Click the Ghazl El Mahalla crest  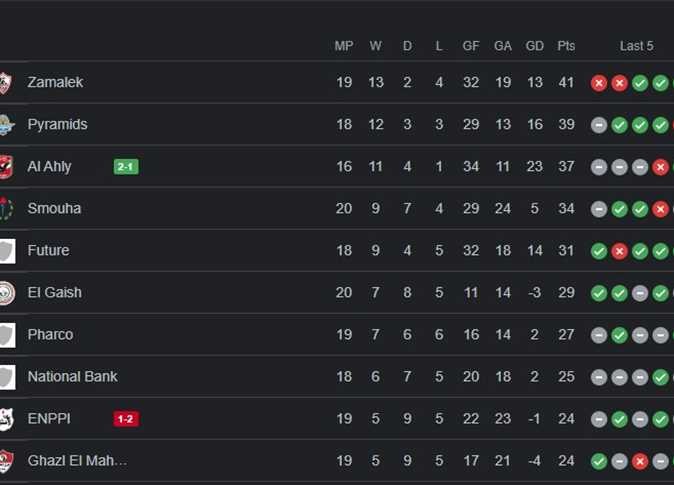pyautogui.click(x=6, y=461)
